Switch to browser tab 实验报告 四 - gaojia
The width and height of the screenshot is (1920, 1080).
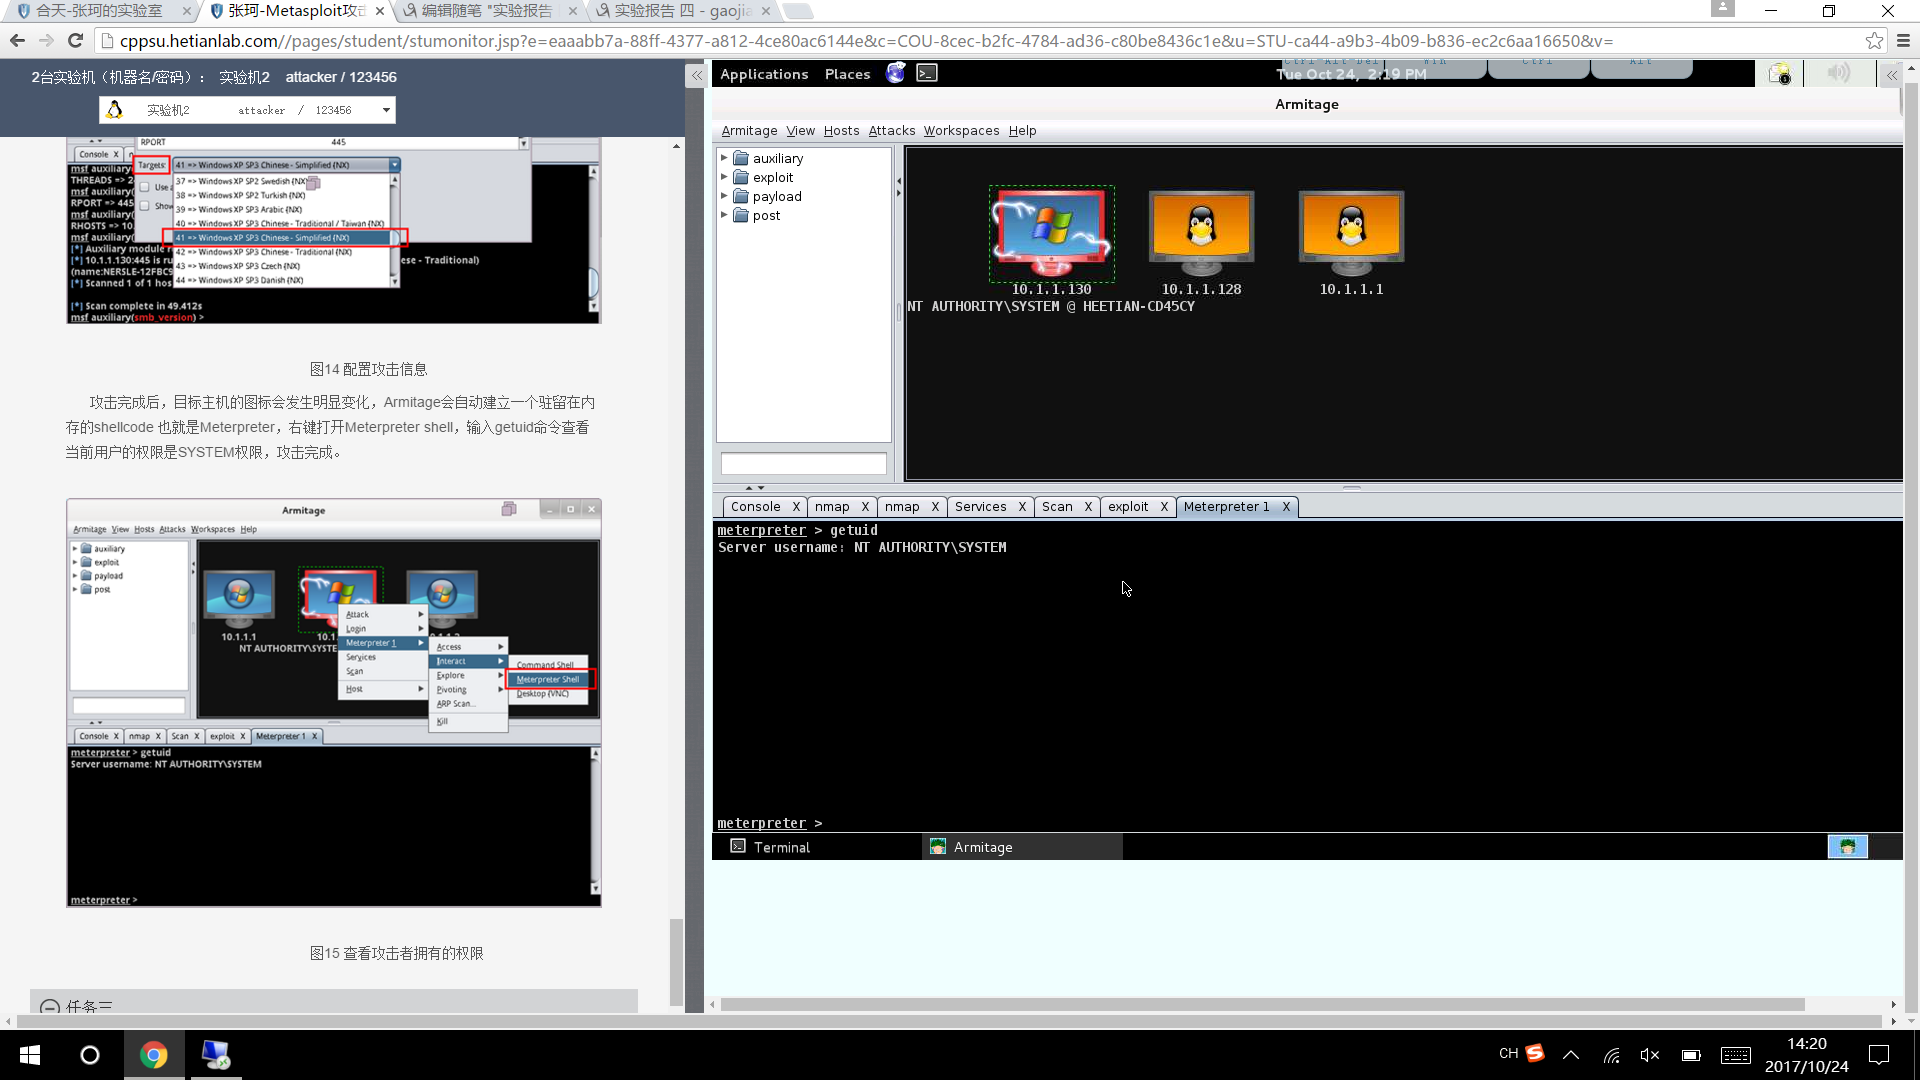pos(682,11)
